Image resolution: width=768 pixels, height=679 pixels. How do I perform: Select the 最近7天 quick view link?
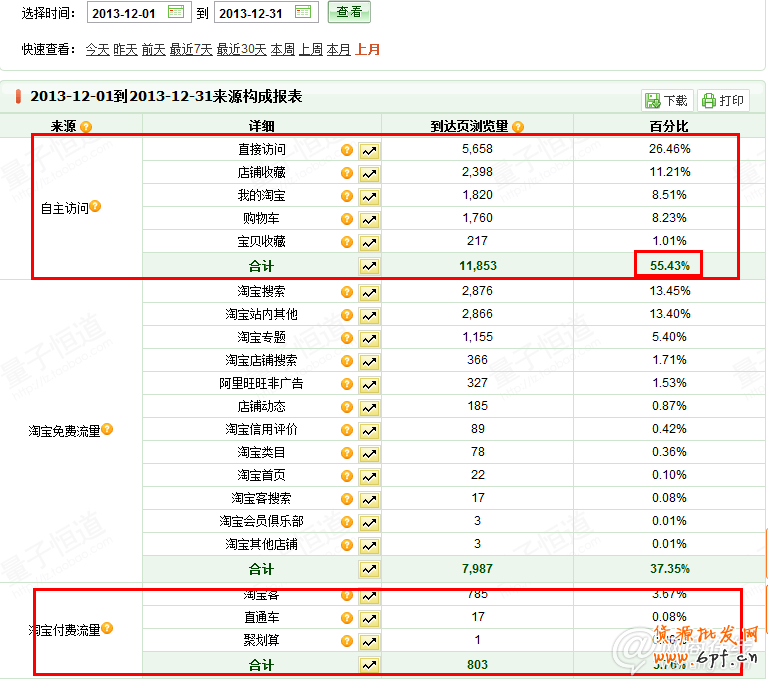click(x=191, y=49)
